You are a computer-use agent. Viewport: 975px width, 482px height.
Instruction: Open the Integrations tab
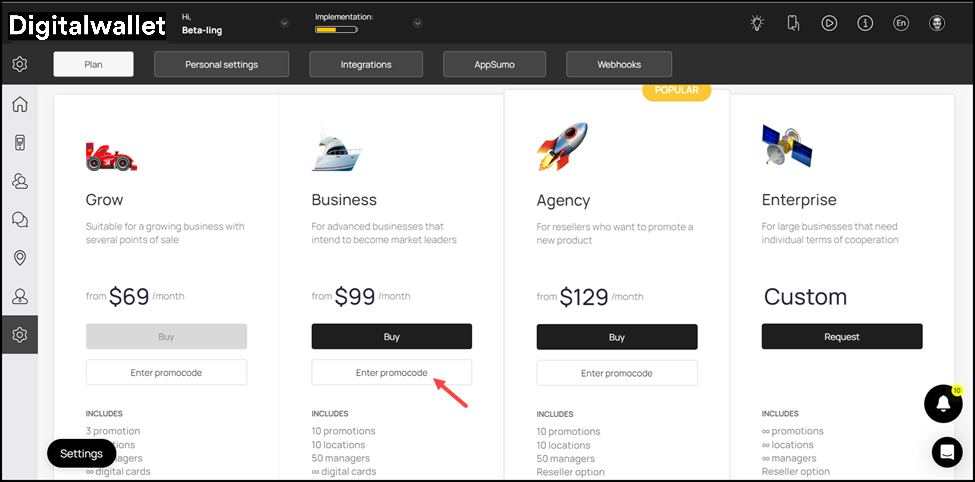tap(365, 64)
